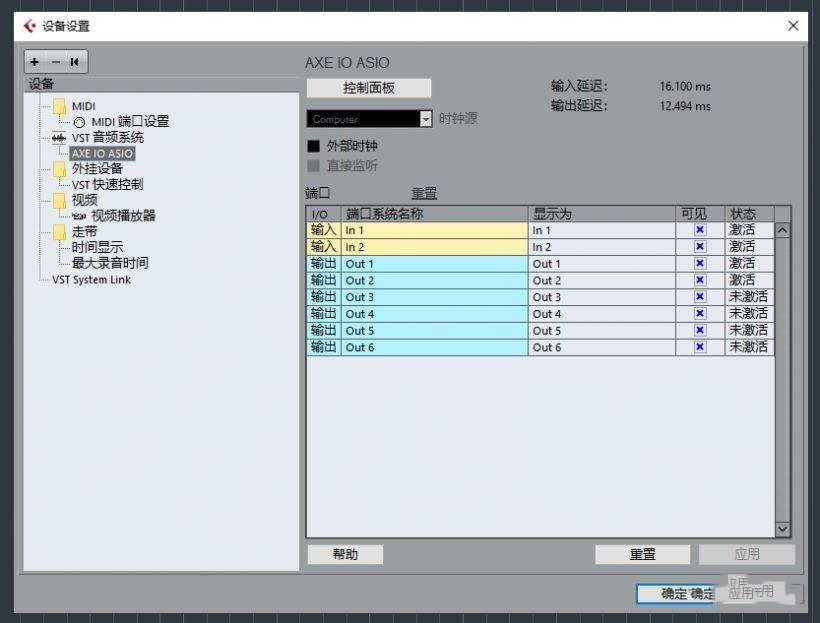820x623 pixels.
Task: Click the port list scroll down arrow
Action: 782,529
